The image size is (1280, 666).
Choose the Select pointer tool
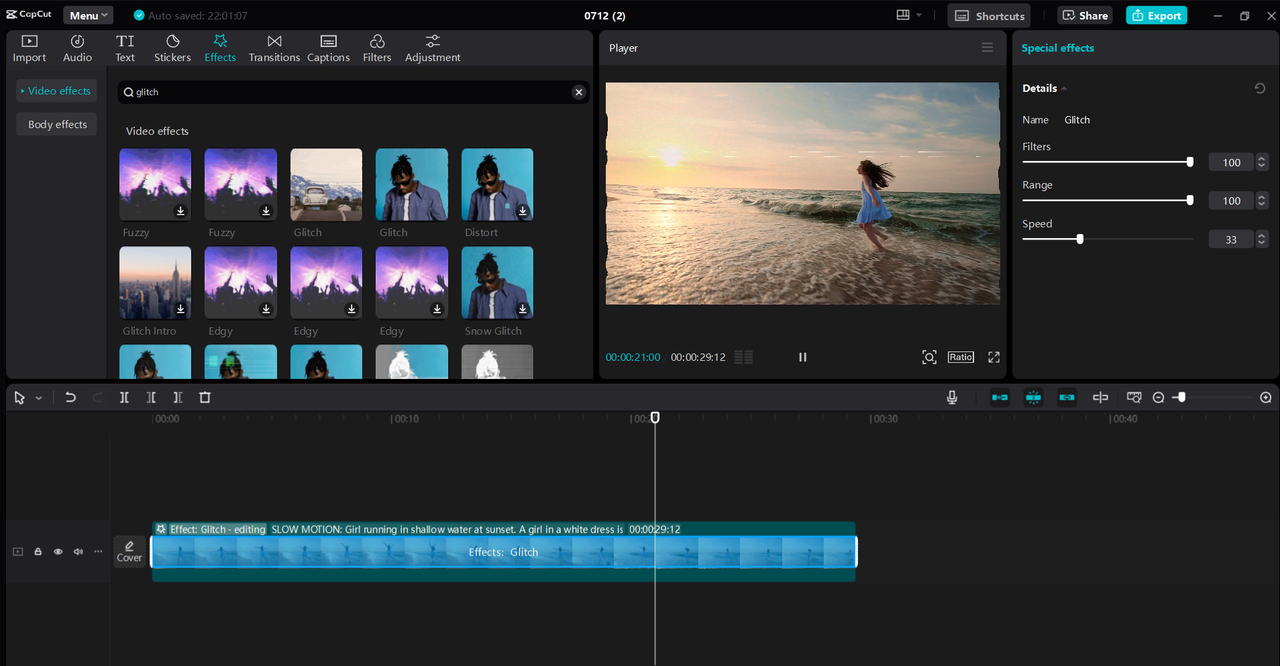tap(20, 397)
